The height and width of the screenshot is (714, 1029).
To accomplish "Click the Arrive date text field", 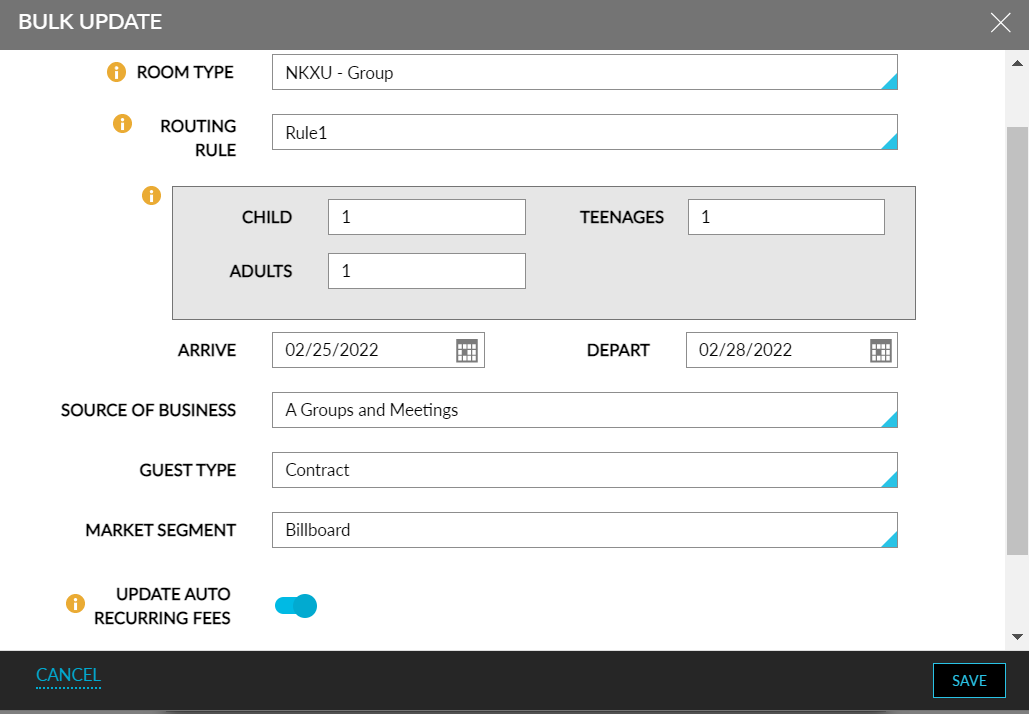I will [360, 350].
